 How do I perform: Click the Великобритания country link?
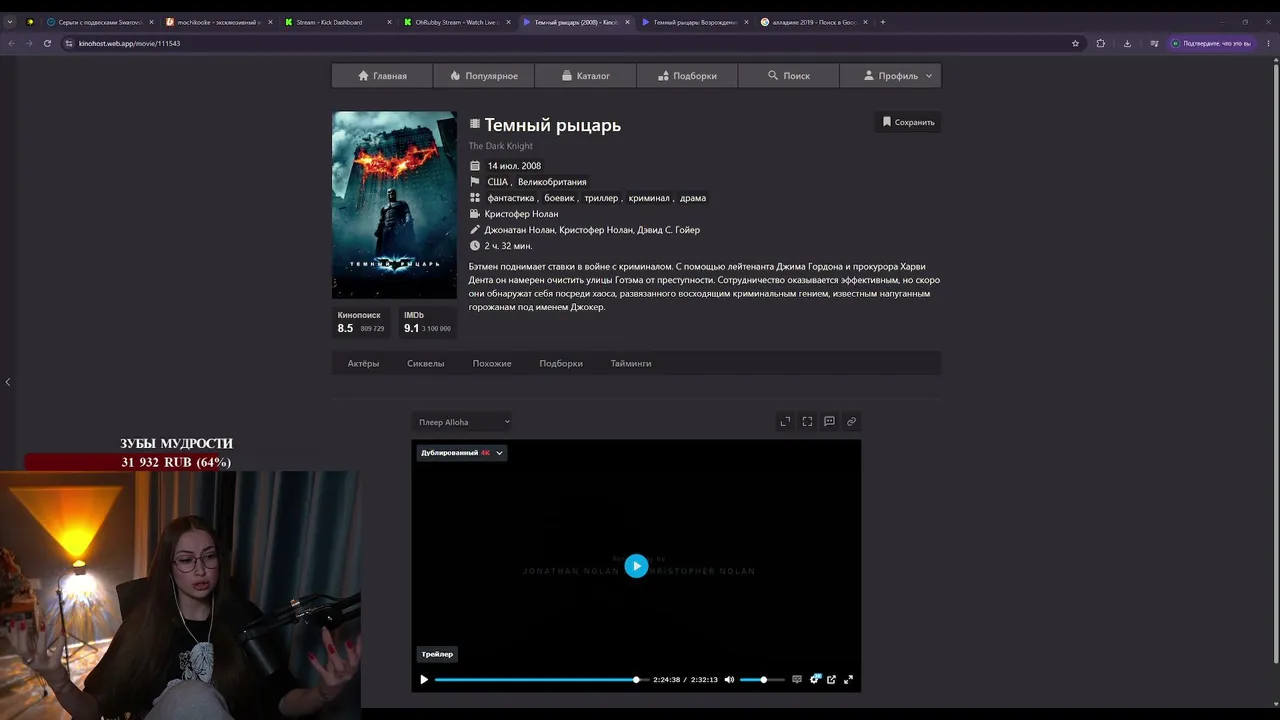(x=552, y=182)
